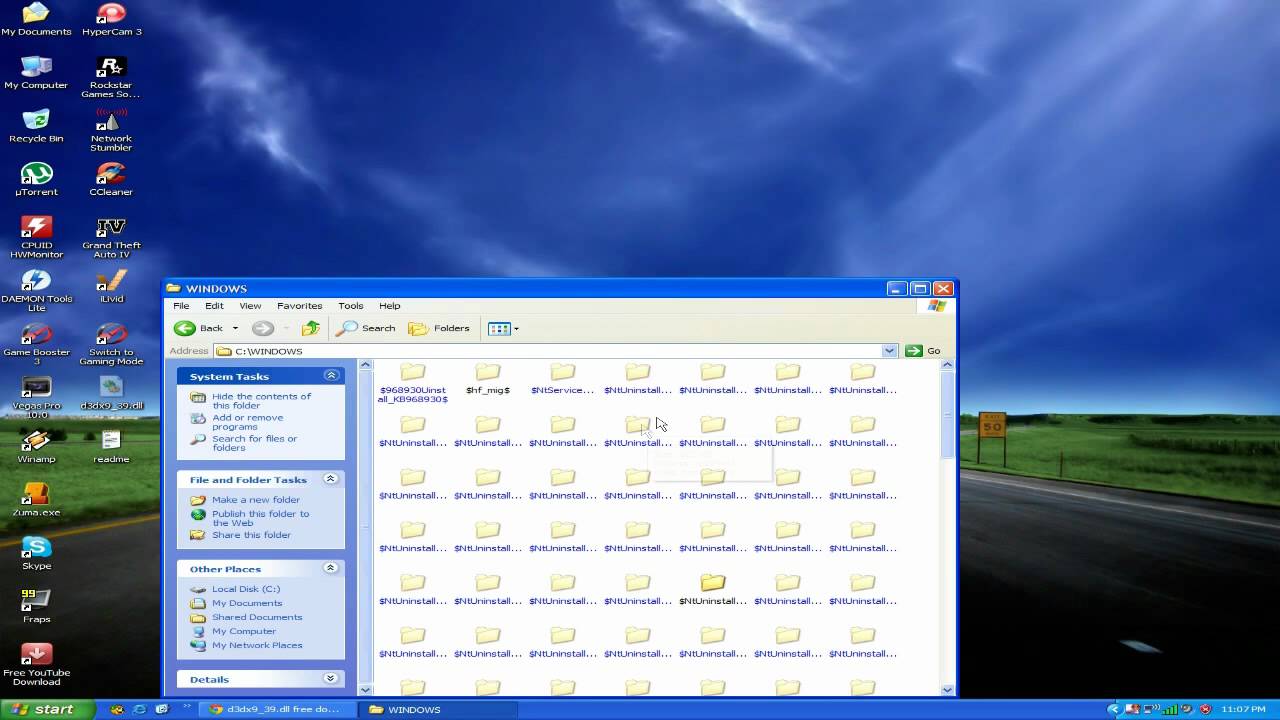1280x720 pixels.
Task: Click the Internet Explorer quick launch icon
Action: click(x=139, y=709)
